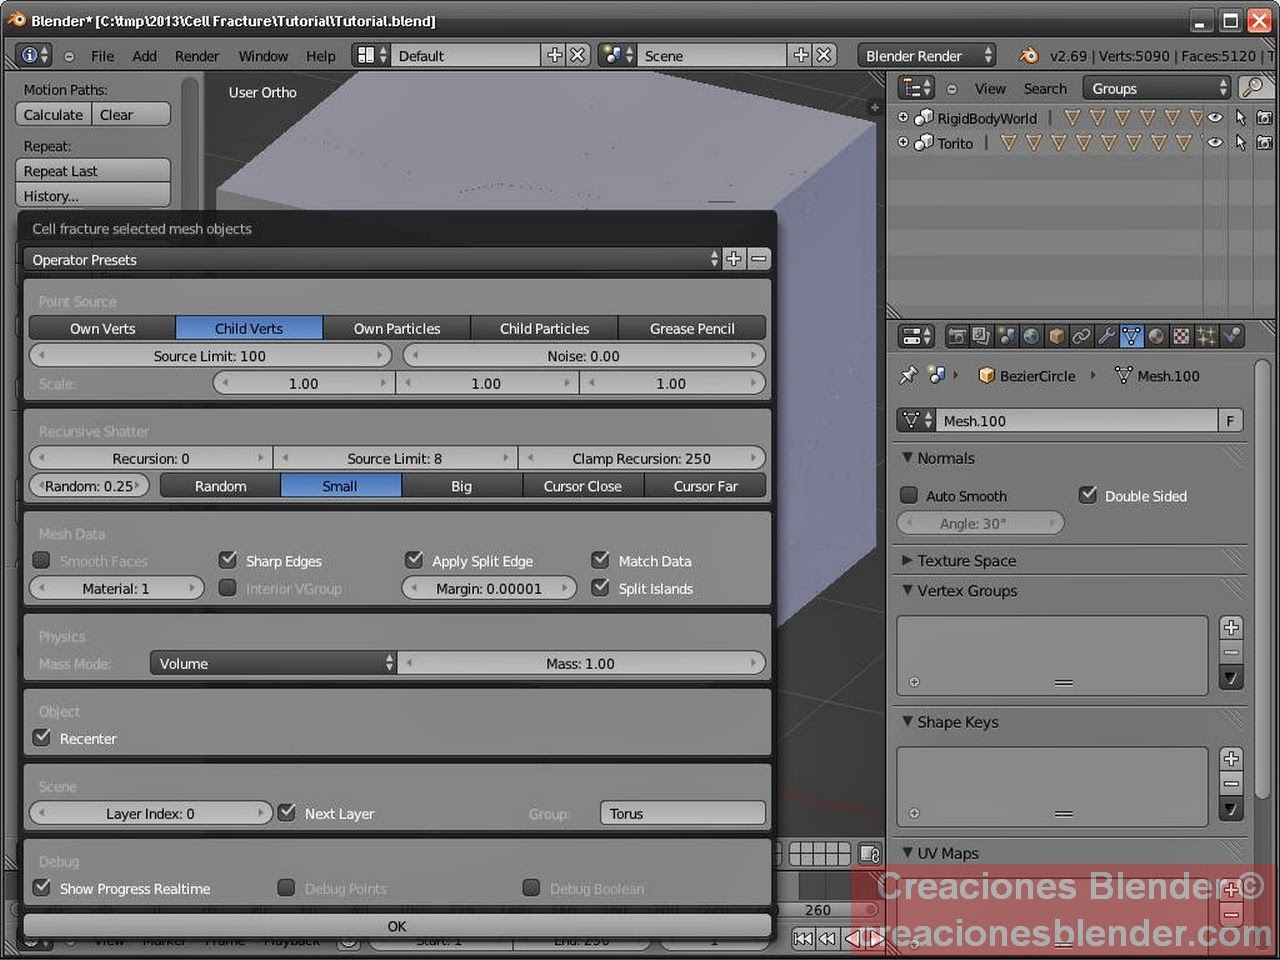
Task: Open the Modifiers tab with wrench icon
Action: 1106,336
